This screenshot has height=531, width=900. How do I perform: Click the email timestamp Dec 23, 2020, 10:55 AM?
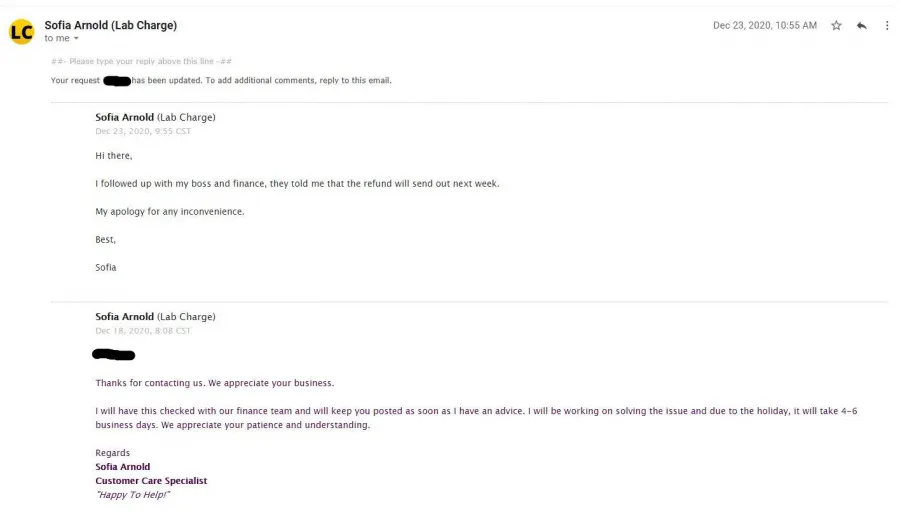tap(765, 25)
